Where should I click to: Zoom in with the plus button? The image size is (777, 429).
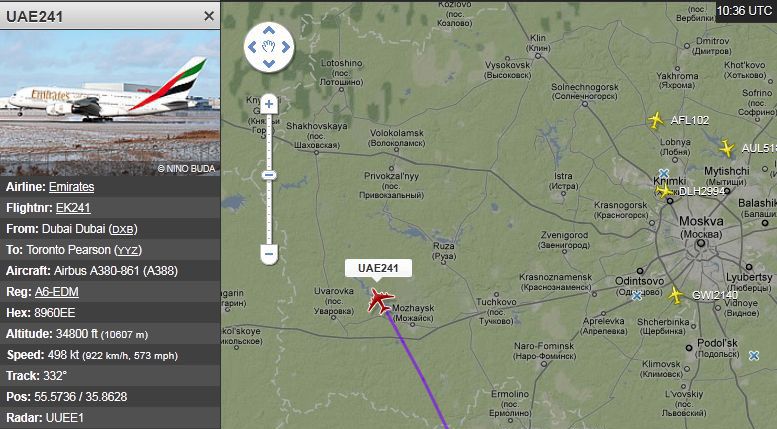coord(269,104)
